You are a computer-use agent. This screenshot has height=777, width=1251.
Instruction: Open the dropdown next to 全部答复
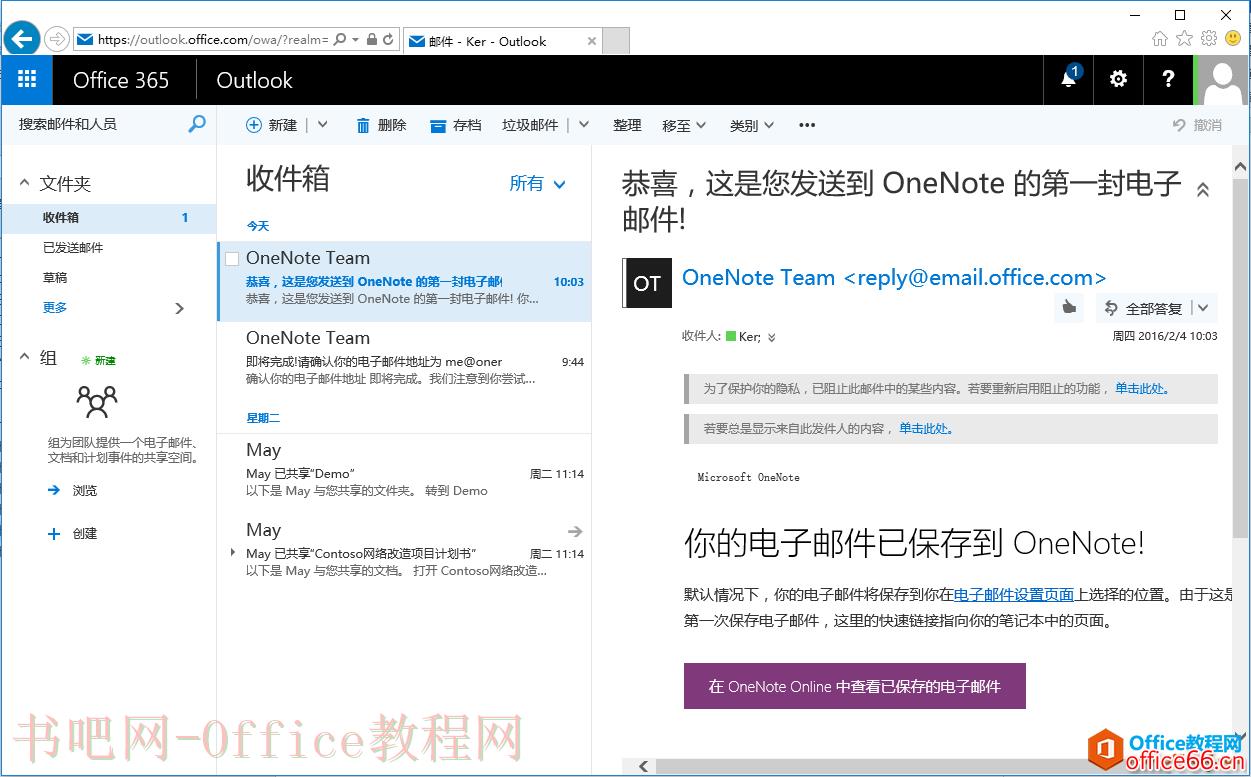click(x=1203, y=308)
